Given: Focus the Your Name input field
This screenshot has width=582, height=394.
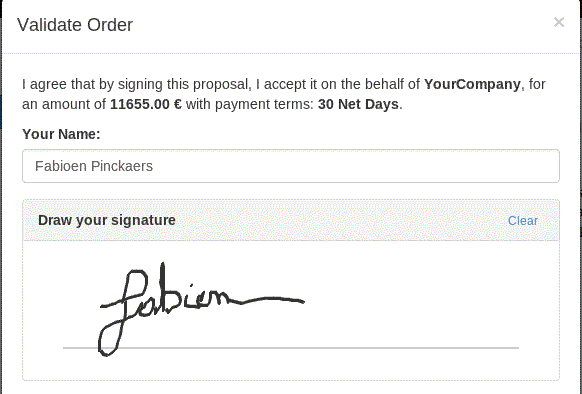Looking at the screenshot, I should 291,166.
